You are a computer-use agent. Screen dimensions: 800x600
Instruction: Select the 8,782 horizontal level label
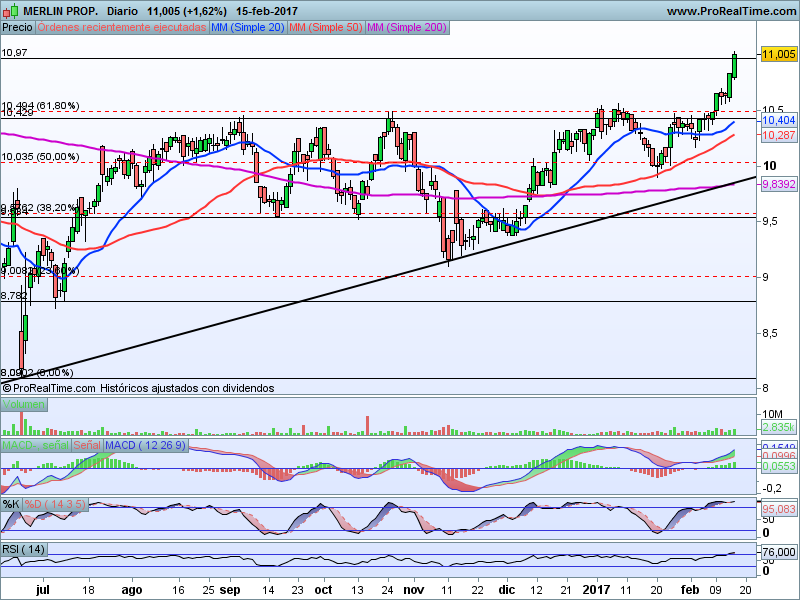coord(14,295)
